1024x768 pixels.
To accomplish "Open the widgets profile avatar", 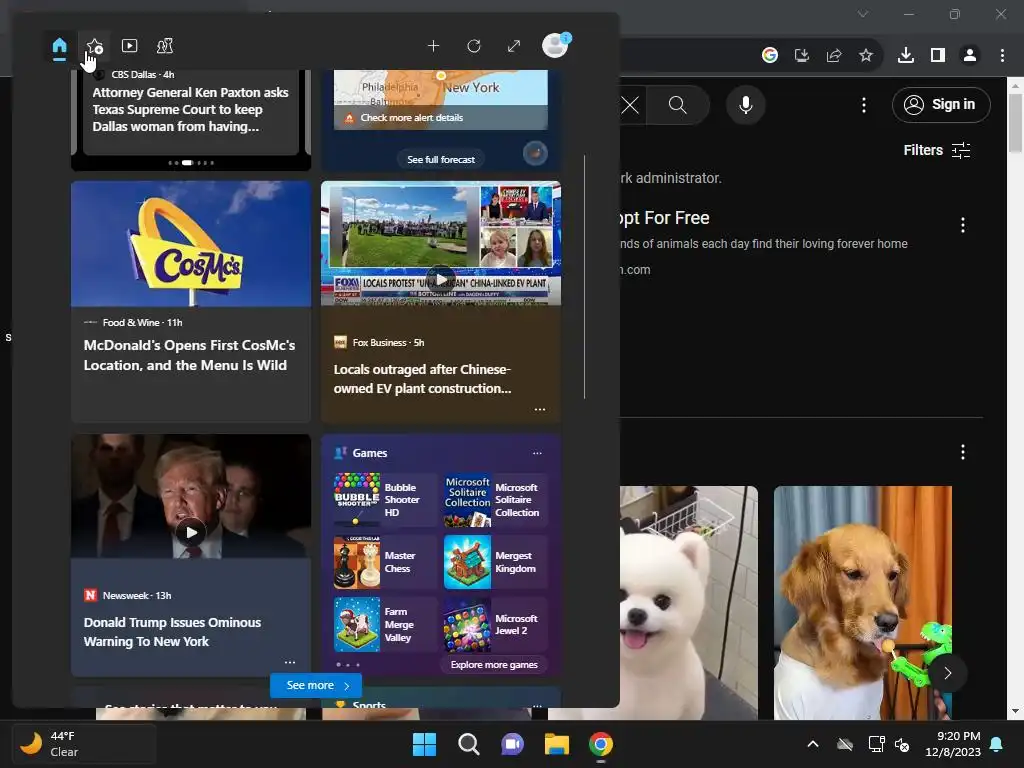I will click(x=556, y=46).
